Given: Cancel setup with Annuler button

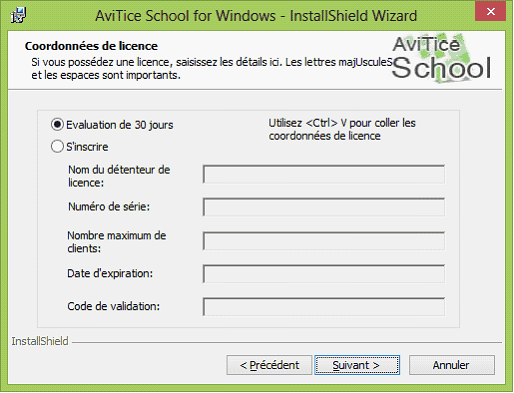Looking at the screenshot, I should pyautogui.click(x=452, y=365).
